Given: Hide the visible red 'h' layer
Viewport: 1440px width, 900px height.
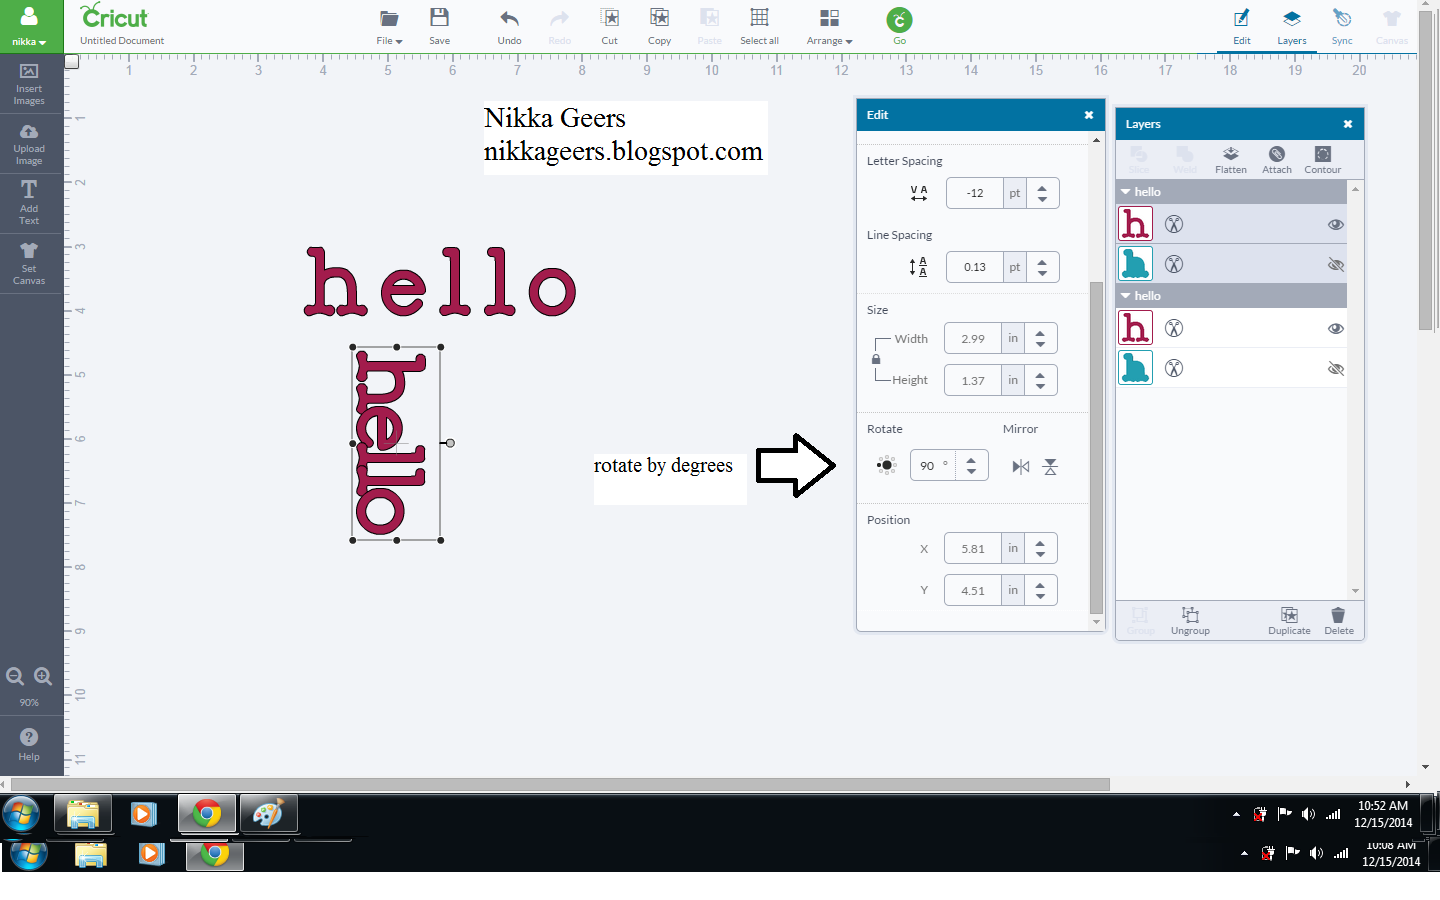Looking at the screenshot, I should 1336,224.
